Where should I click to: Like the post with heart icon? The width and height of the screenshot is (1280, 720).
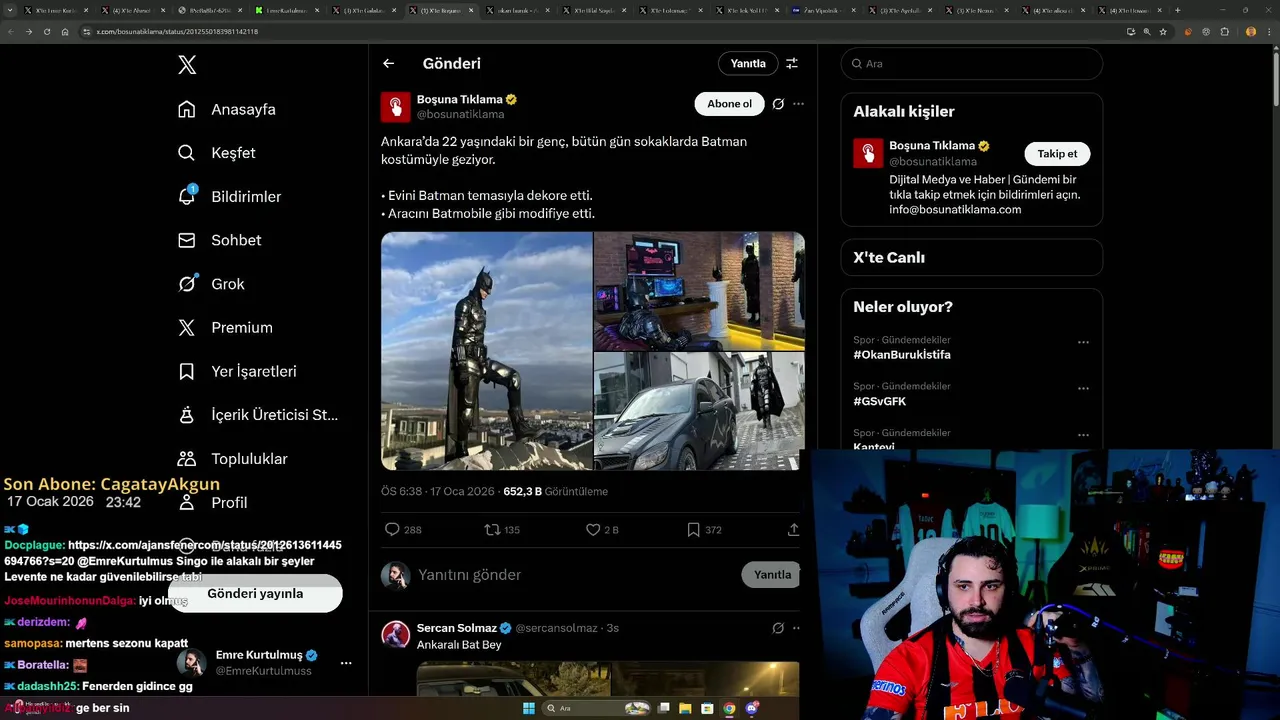593,530
